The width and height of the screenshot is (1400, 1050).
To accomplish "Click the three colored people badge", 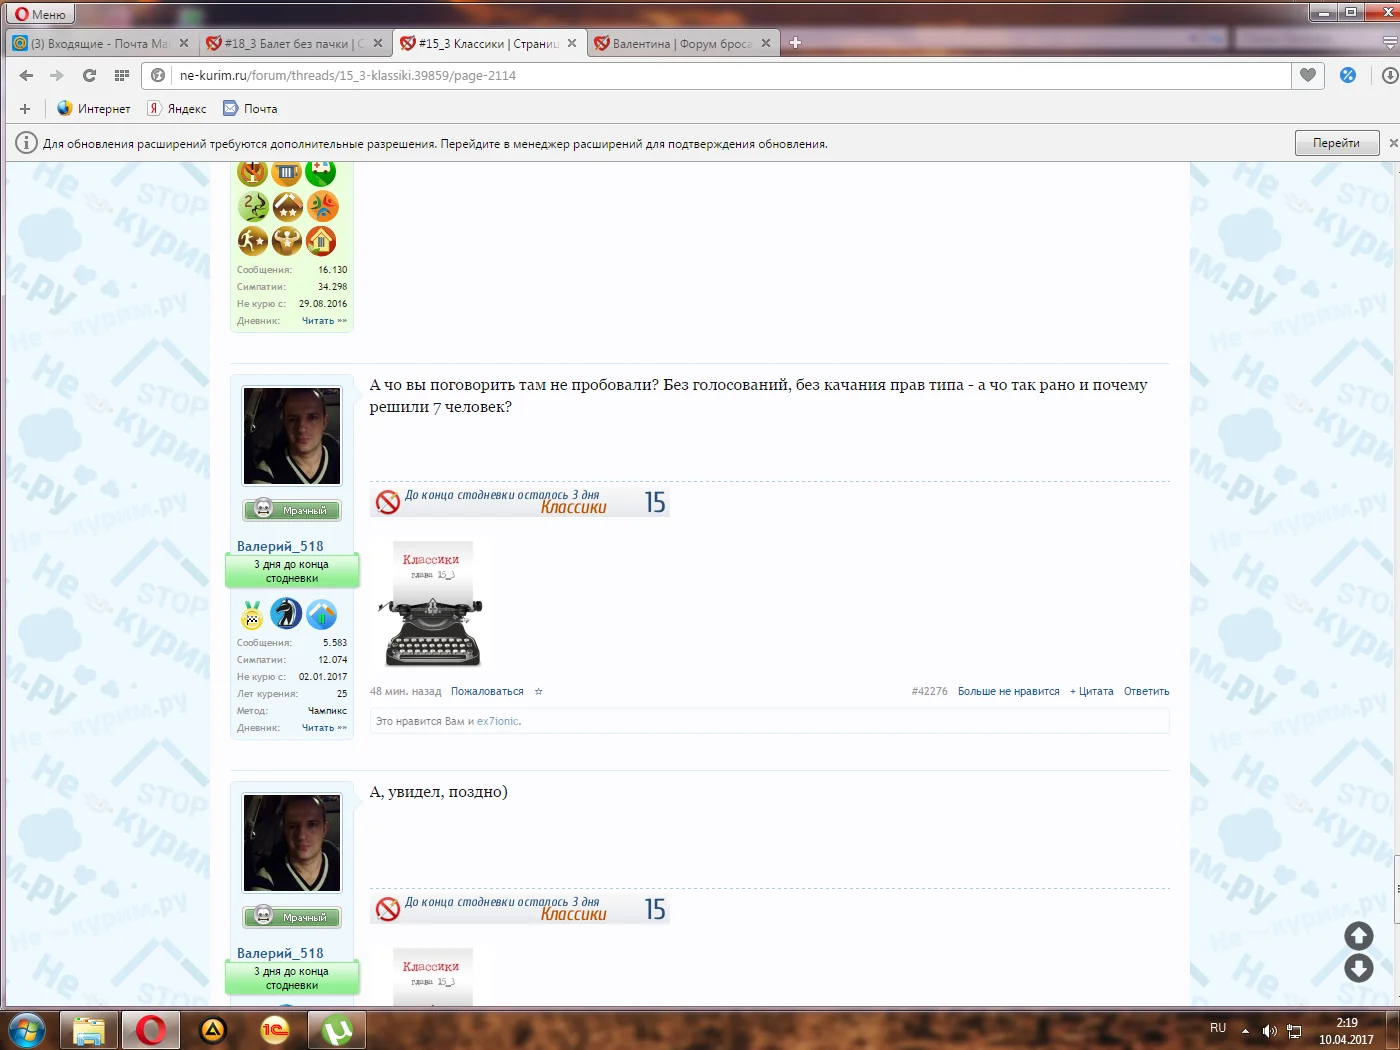I will (321, 207).
